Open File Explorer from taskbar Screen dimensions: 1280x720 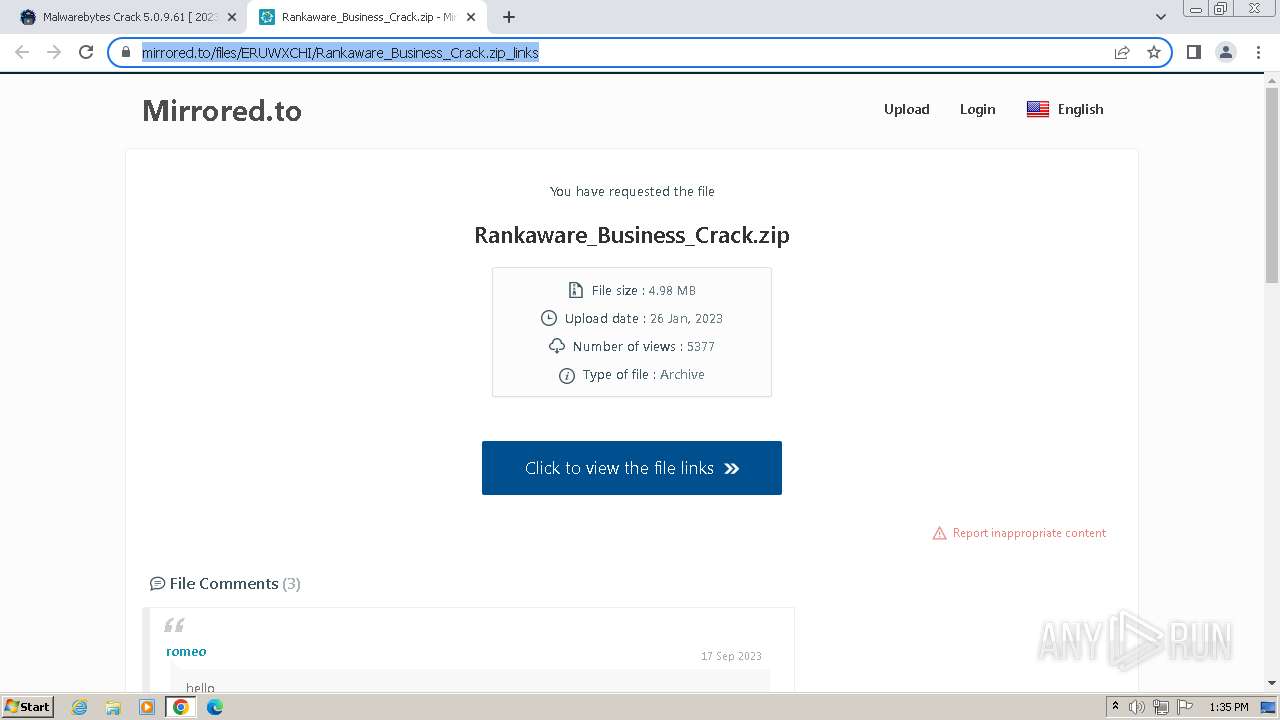113,707
